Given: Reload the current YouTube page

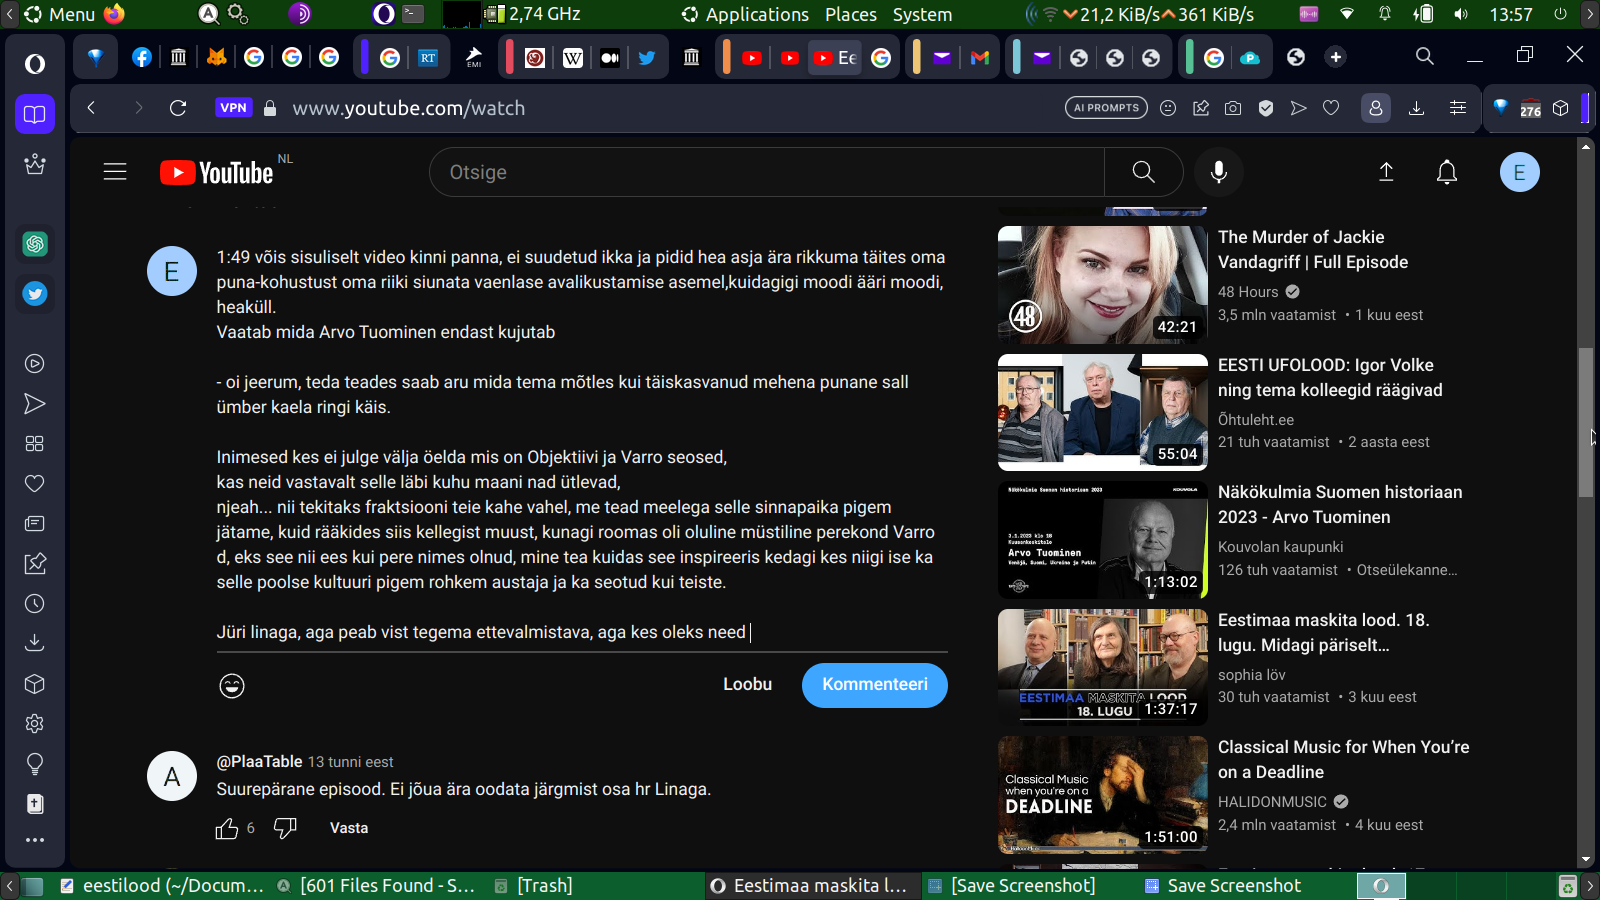Looking at the screenshot, I should click(178, 108).
